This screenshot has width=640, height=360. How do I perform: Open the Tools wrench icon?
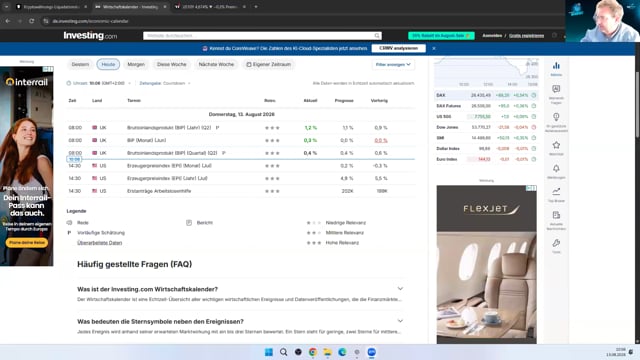click(x=556, y=243)
